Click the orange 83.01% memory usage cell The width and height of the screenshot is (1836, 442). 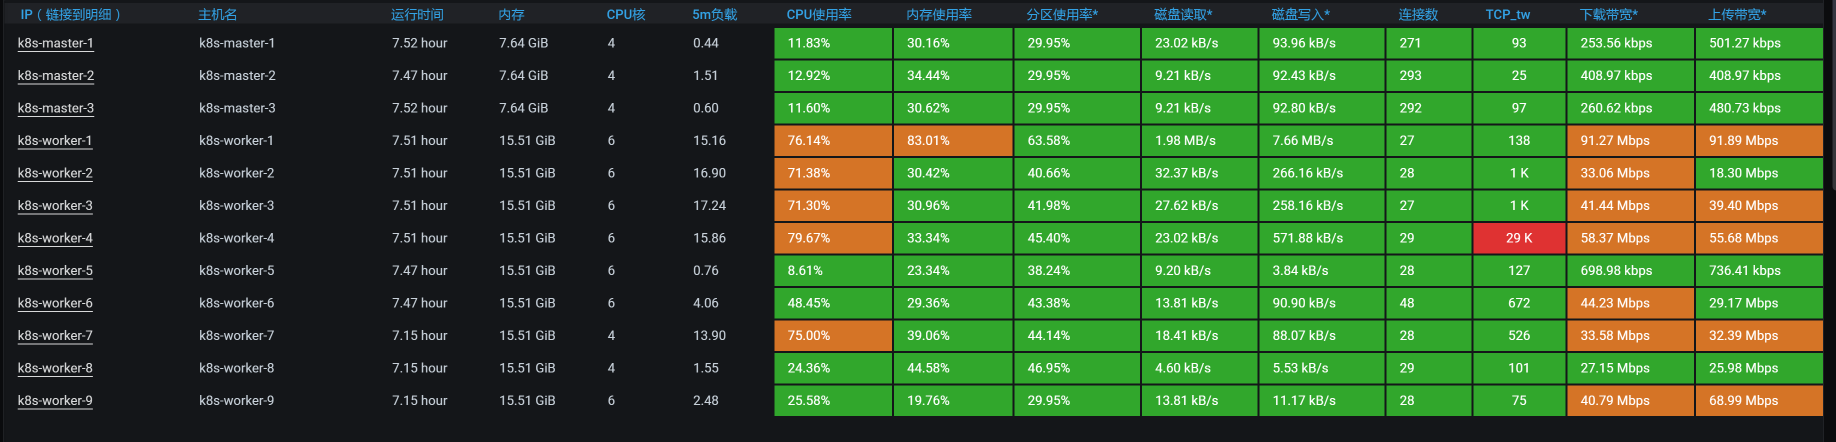point(952,141)
